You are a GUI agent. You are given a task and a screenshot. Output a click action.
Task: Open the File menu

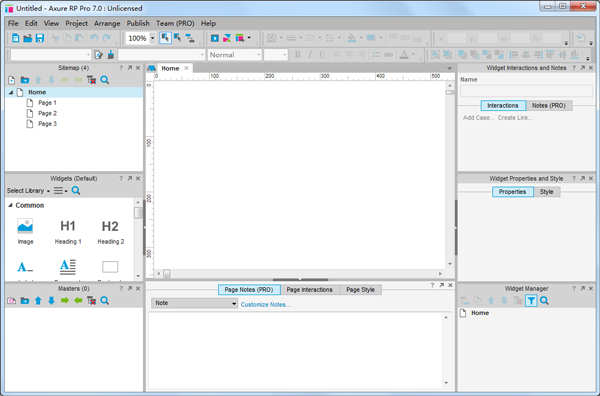13,23
